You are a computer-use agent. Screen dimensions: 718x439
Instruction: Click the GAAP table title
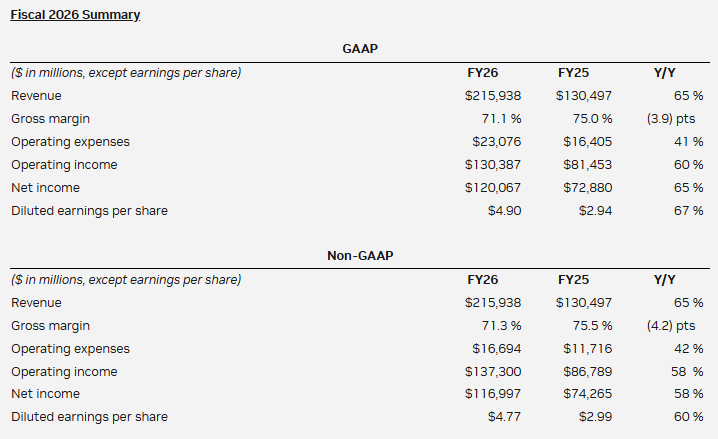click(x=359, y=46)
